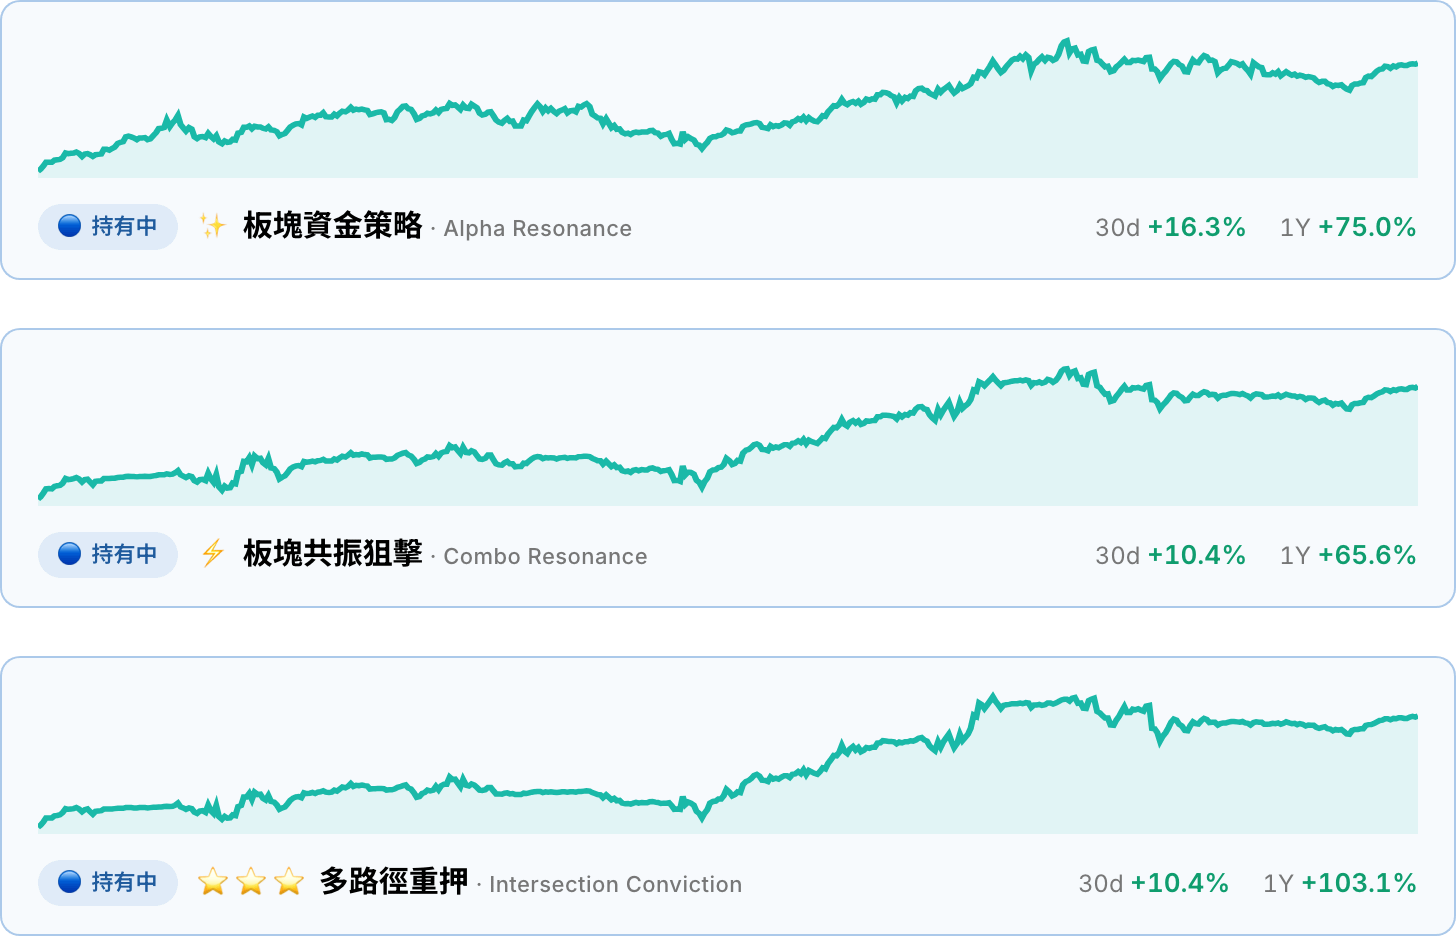Select the 持有中 badge on Combo Resonance card
Image resolution: width=1456 pixels, height=938 pixels.
(x=108, y=555)
